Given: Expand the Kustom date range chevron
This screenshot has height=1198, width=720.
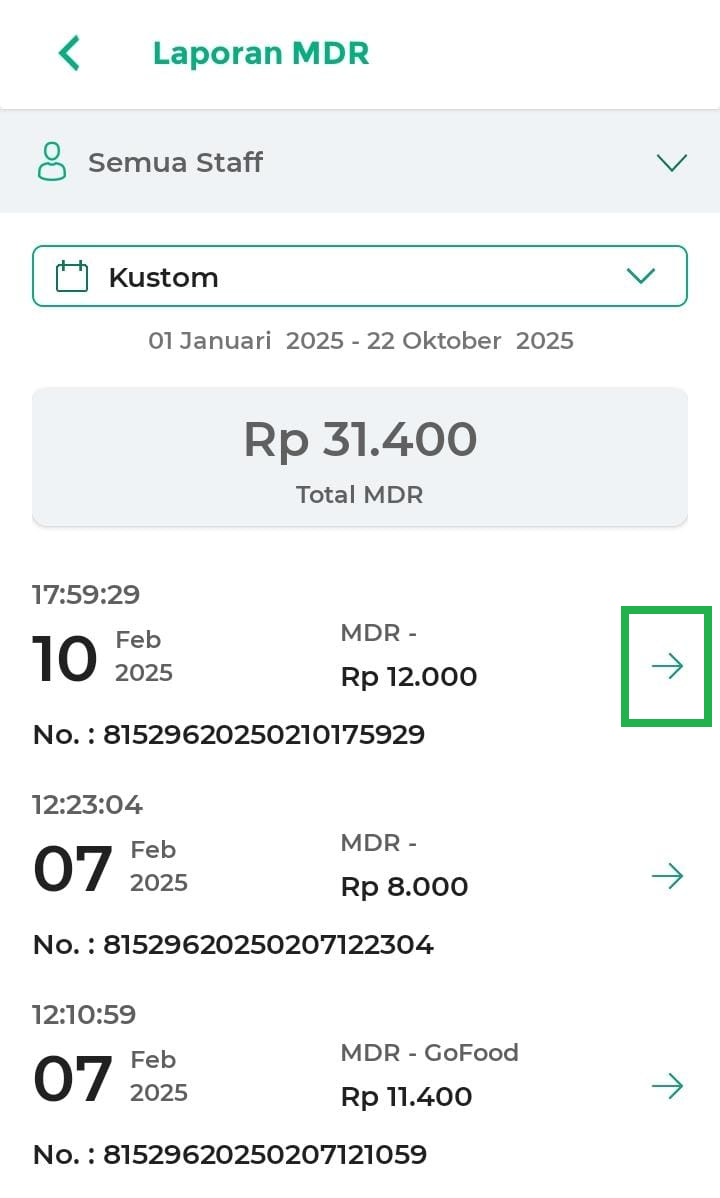Looking at the screenshot, I should [x=640, y=276].
